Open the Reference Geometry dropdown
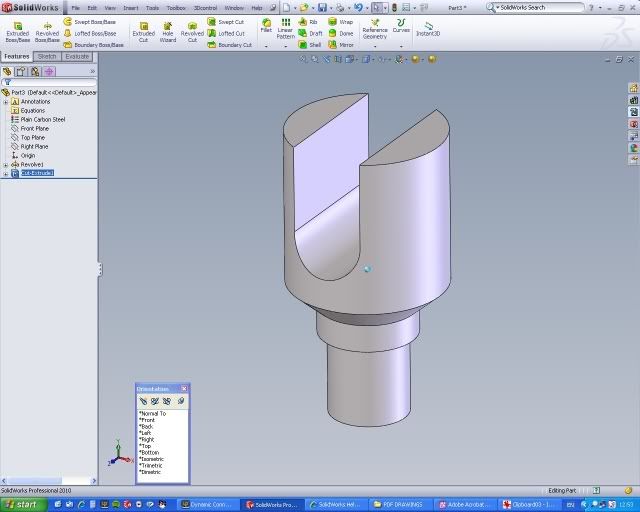This screenshot has height=512, width=640. coord(374,46)
